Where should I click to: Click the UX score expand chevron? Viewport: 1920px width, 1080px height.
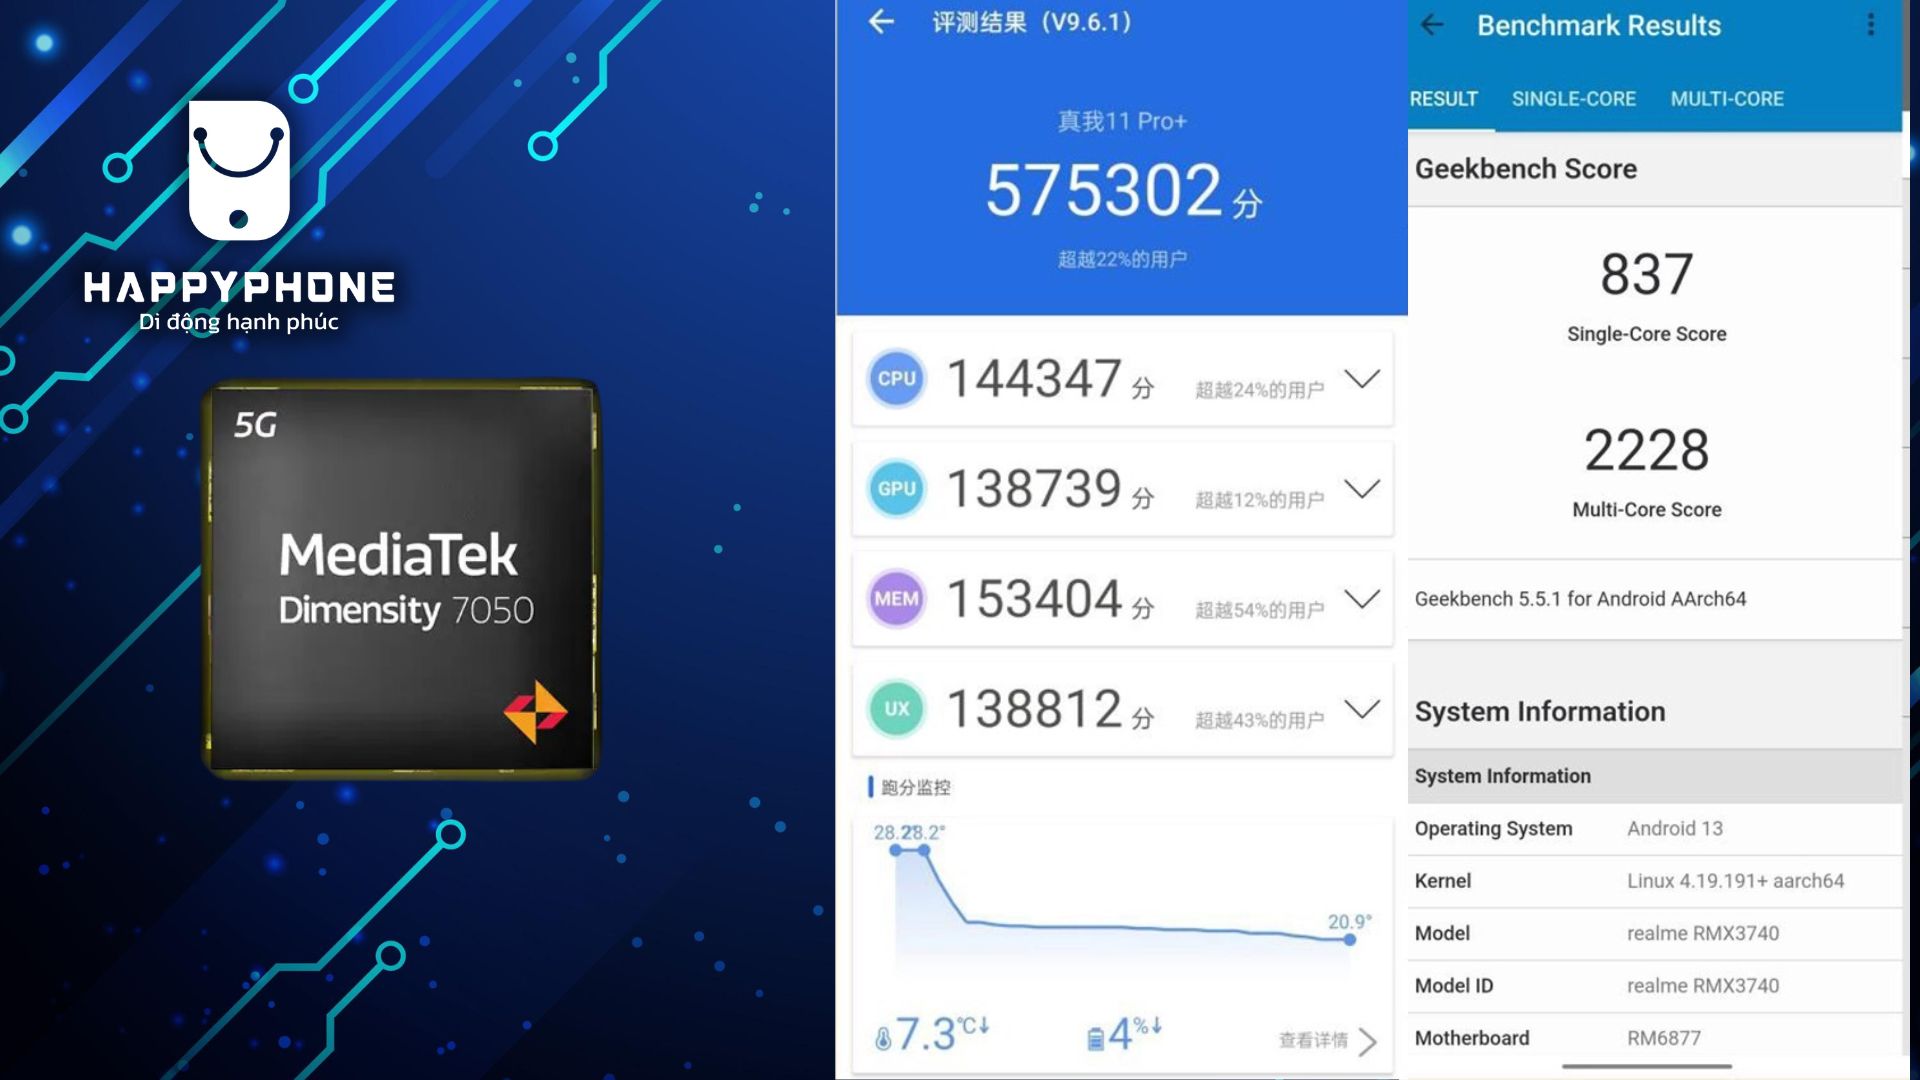pyautogui.click(x=1362, y=708)
